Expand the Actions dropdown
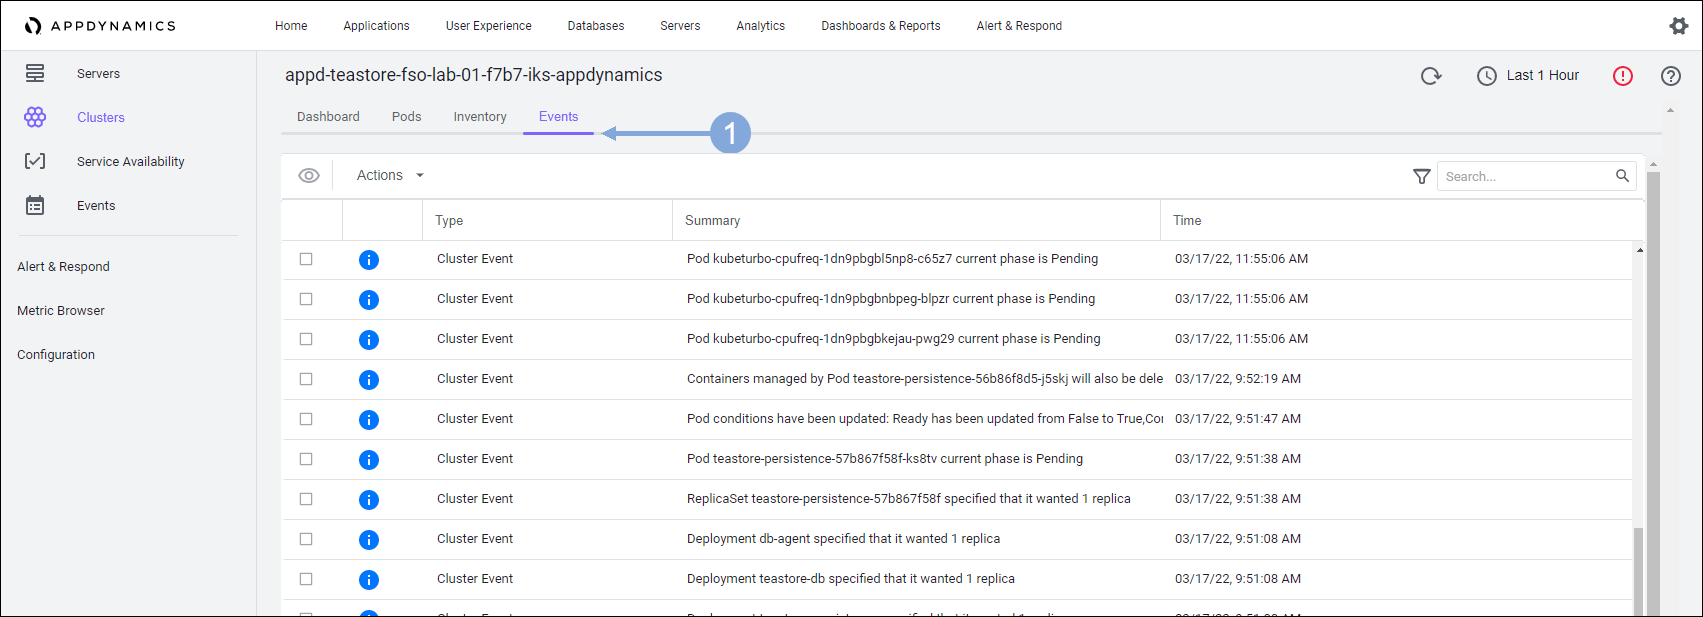 (390, 176)
